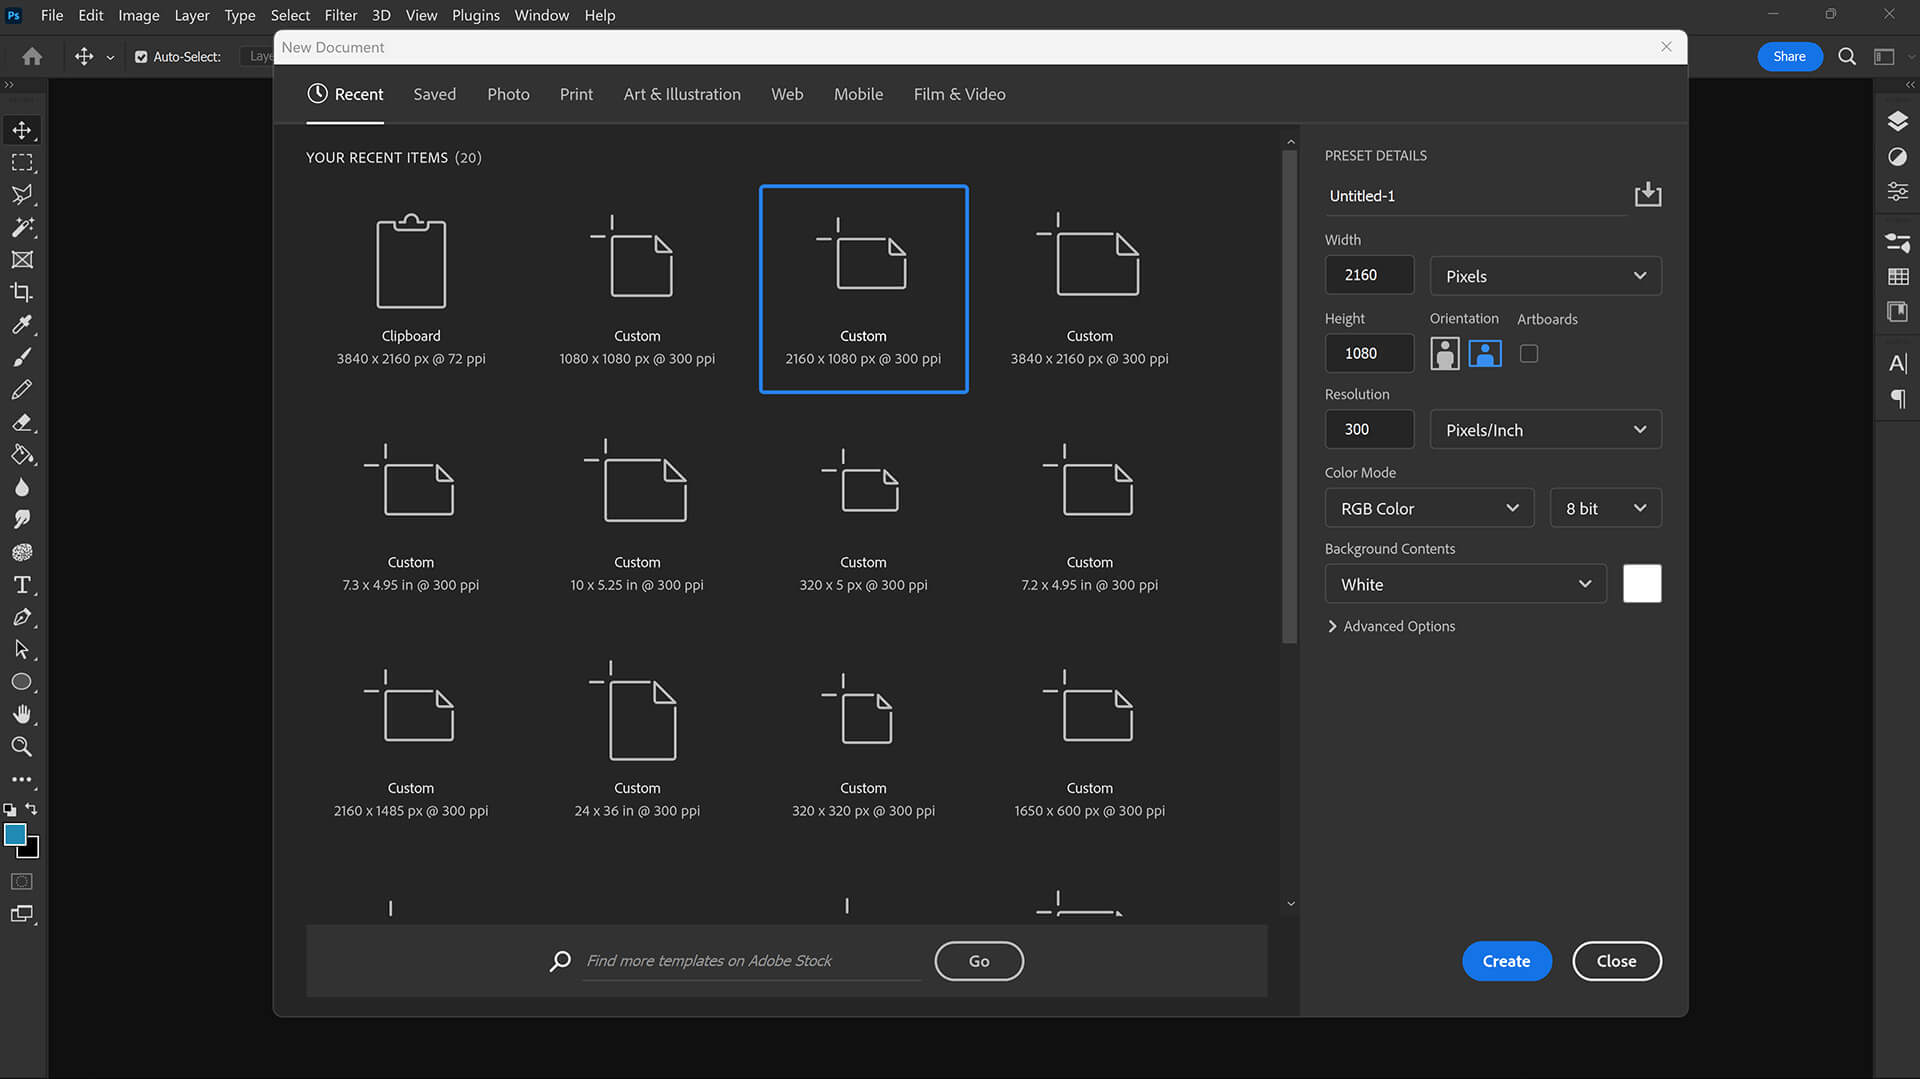1920x1079 pixels.
Task: Click the Close button in dialog
Action: (x=1616, y=961)
